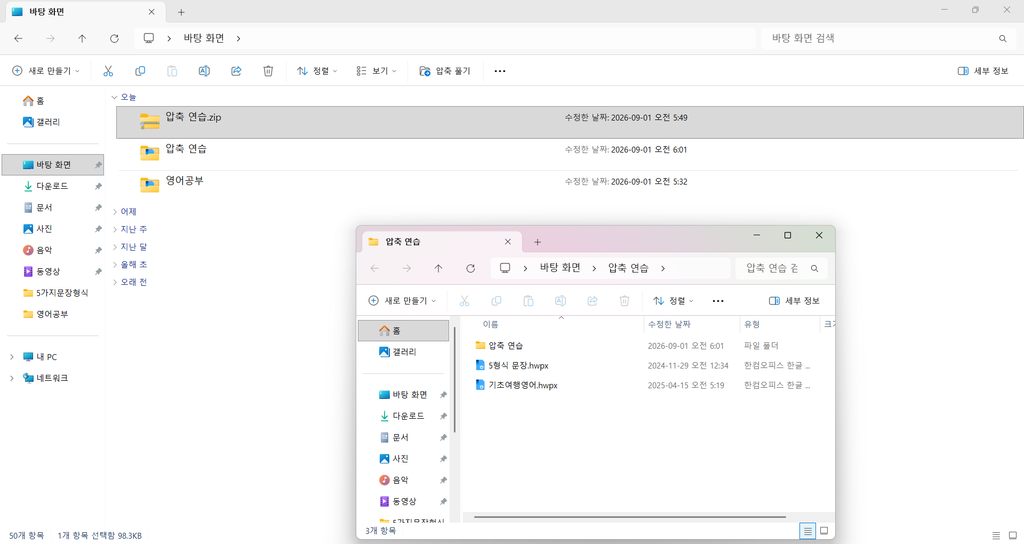Click 바탕 화면 breadcrumb in the front window address bar
This screenshot has width=1024, height=544.
coord(560,268)
